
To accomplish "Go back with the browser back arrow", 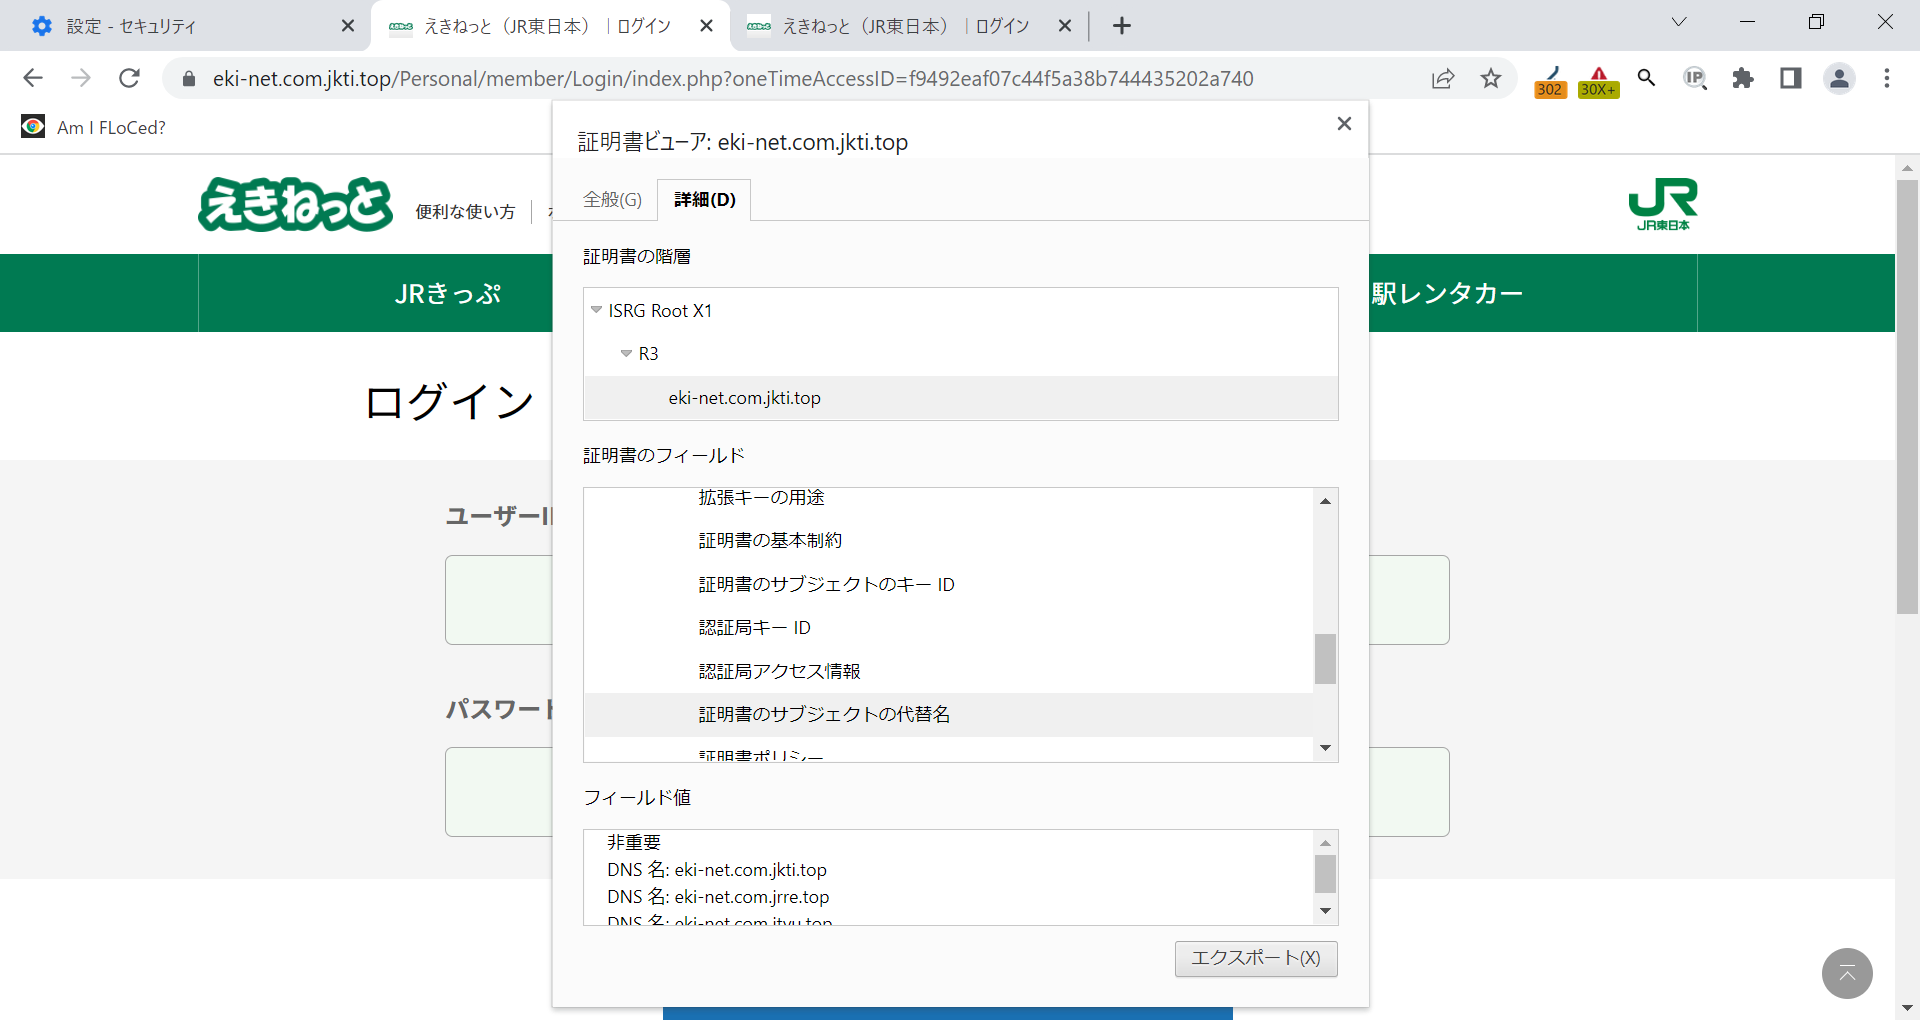I will pyautogui.click(x=33, y=78).
